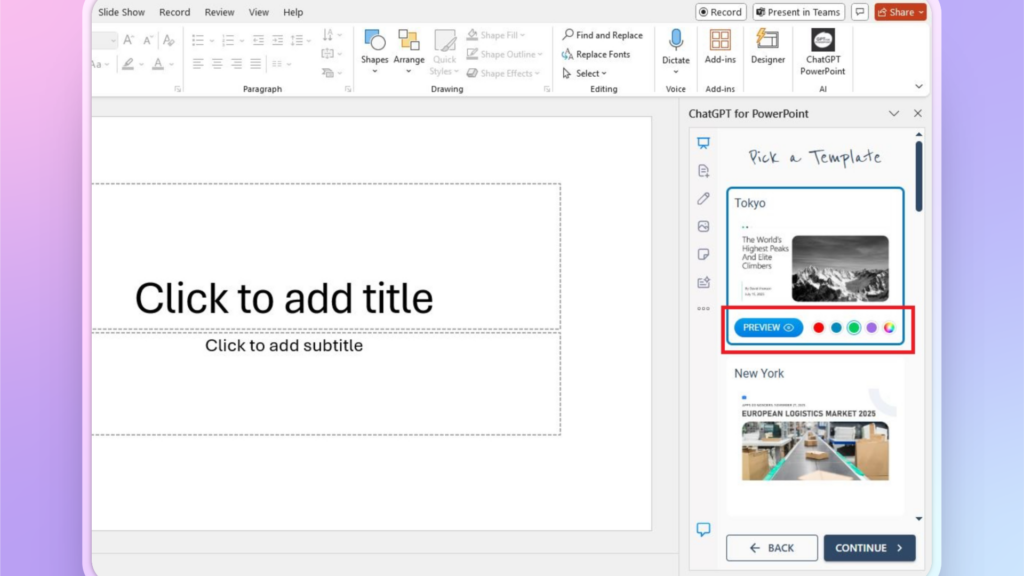Open the Share button dropdown arrow
Image resolution: width=1024 pixels, height=576 pixels.
921,12
